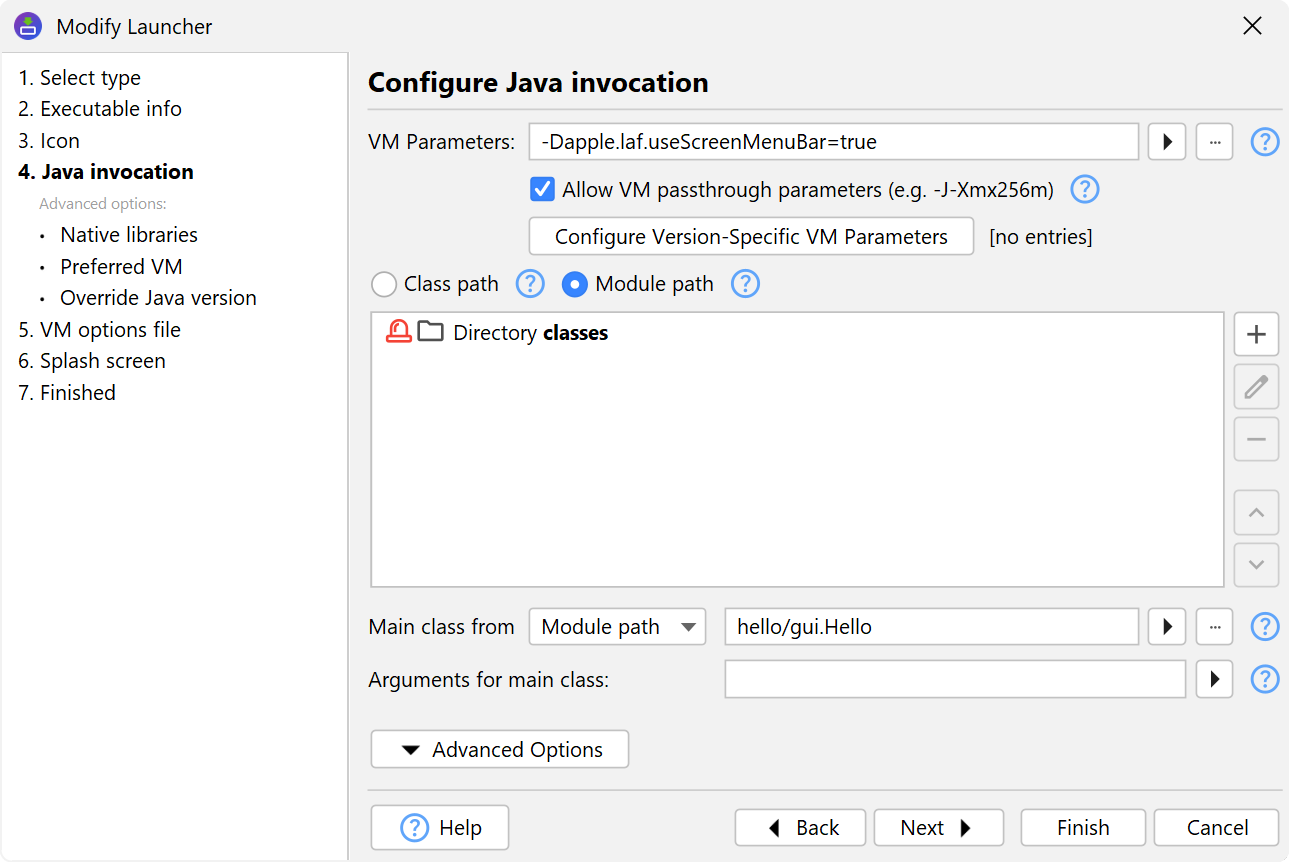1289x862 pixels.
Task: Click help icon next to Module path
Action: pyautogui.click(x=745, y=284)
